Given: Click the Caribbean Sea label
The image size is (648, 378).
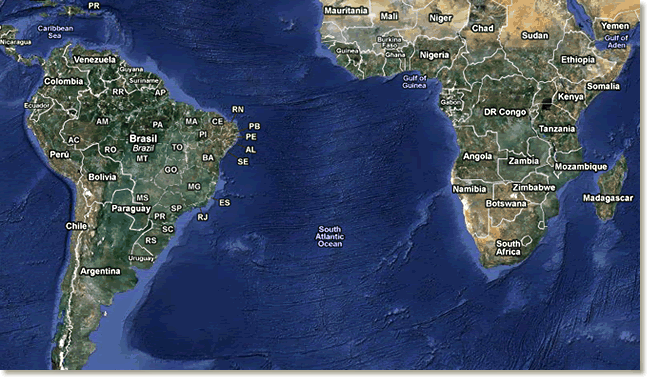Looking at the screenshot, I should [55, 32].
